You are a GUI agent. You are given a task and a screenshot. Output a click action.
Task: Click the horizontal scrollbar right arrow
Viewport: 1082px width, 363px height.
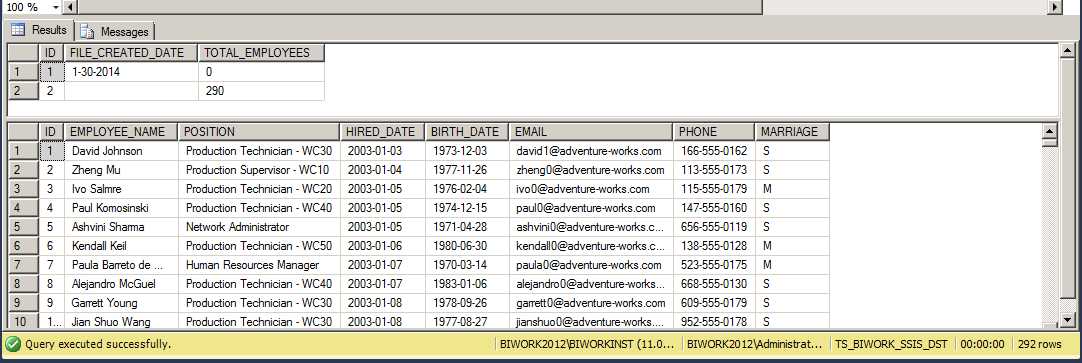click(1055, 7)
